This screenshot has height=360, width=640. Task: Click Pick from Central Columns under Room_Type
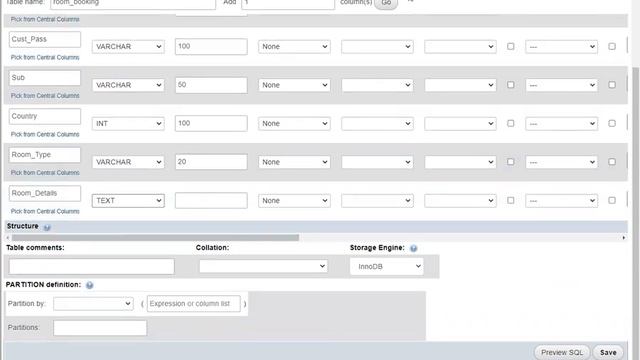45,173
